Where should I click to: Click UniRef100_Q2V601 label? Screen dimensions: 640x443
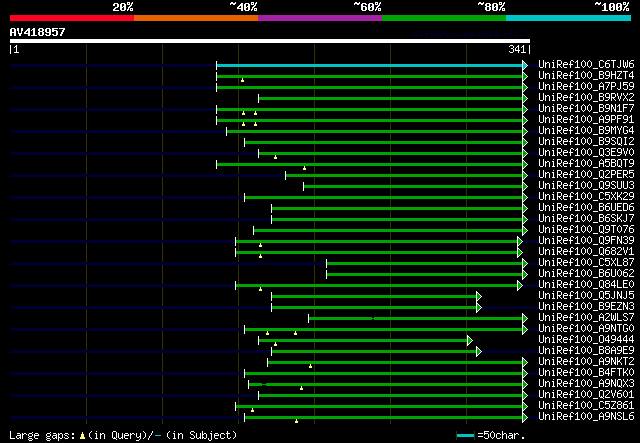click(x=586, y=395)
